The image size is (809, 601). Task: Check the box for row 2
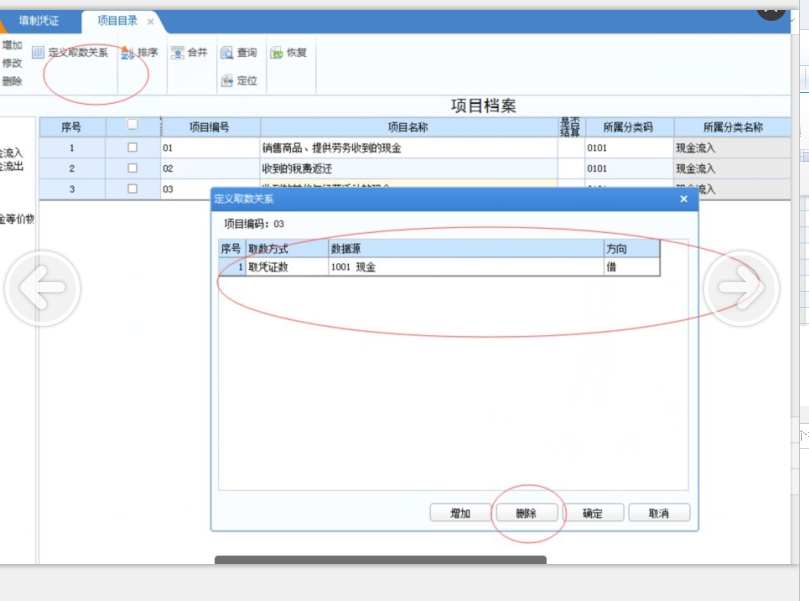[x=132, y=168]
